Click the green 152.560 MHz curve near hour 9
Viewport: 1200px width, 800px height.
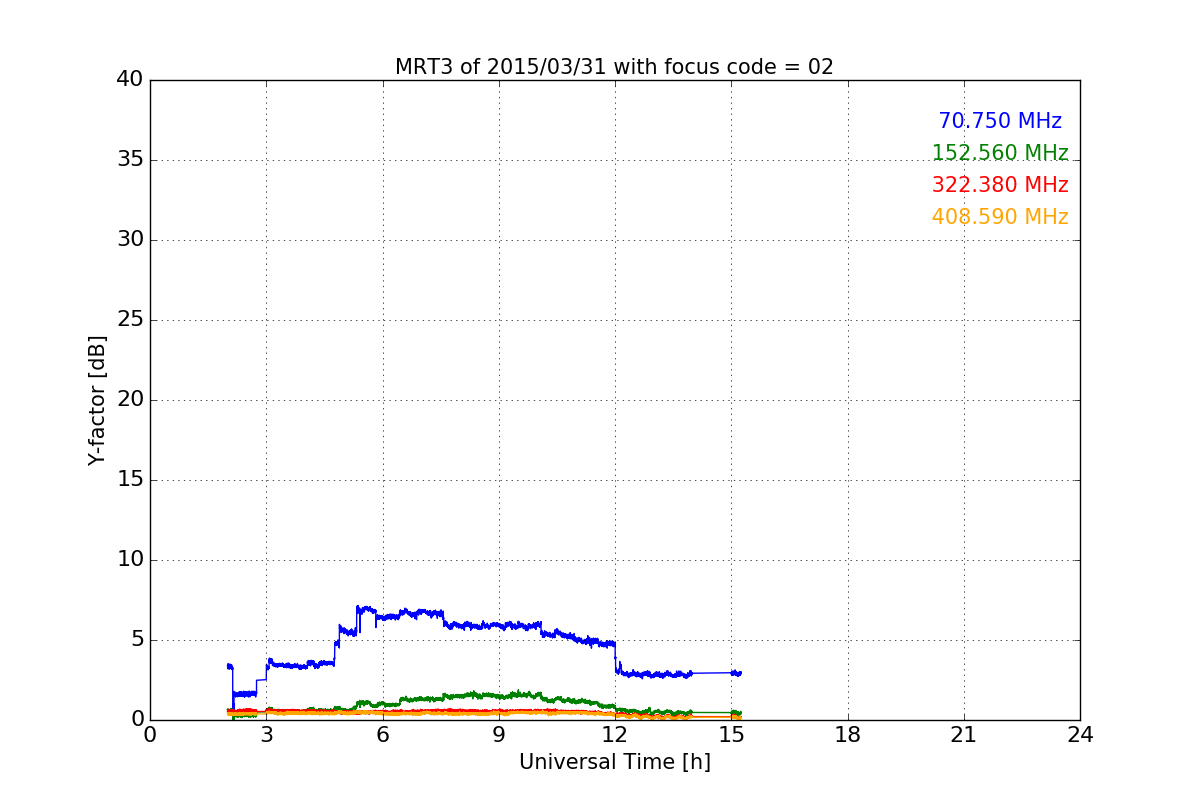point(499,695)
